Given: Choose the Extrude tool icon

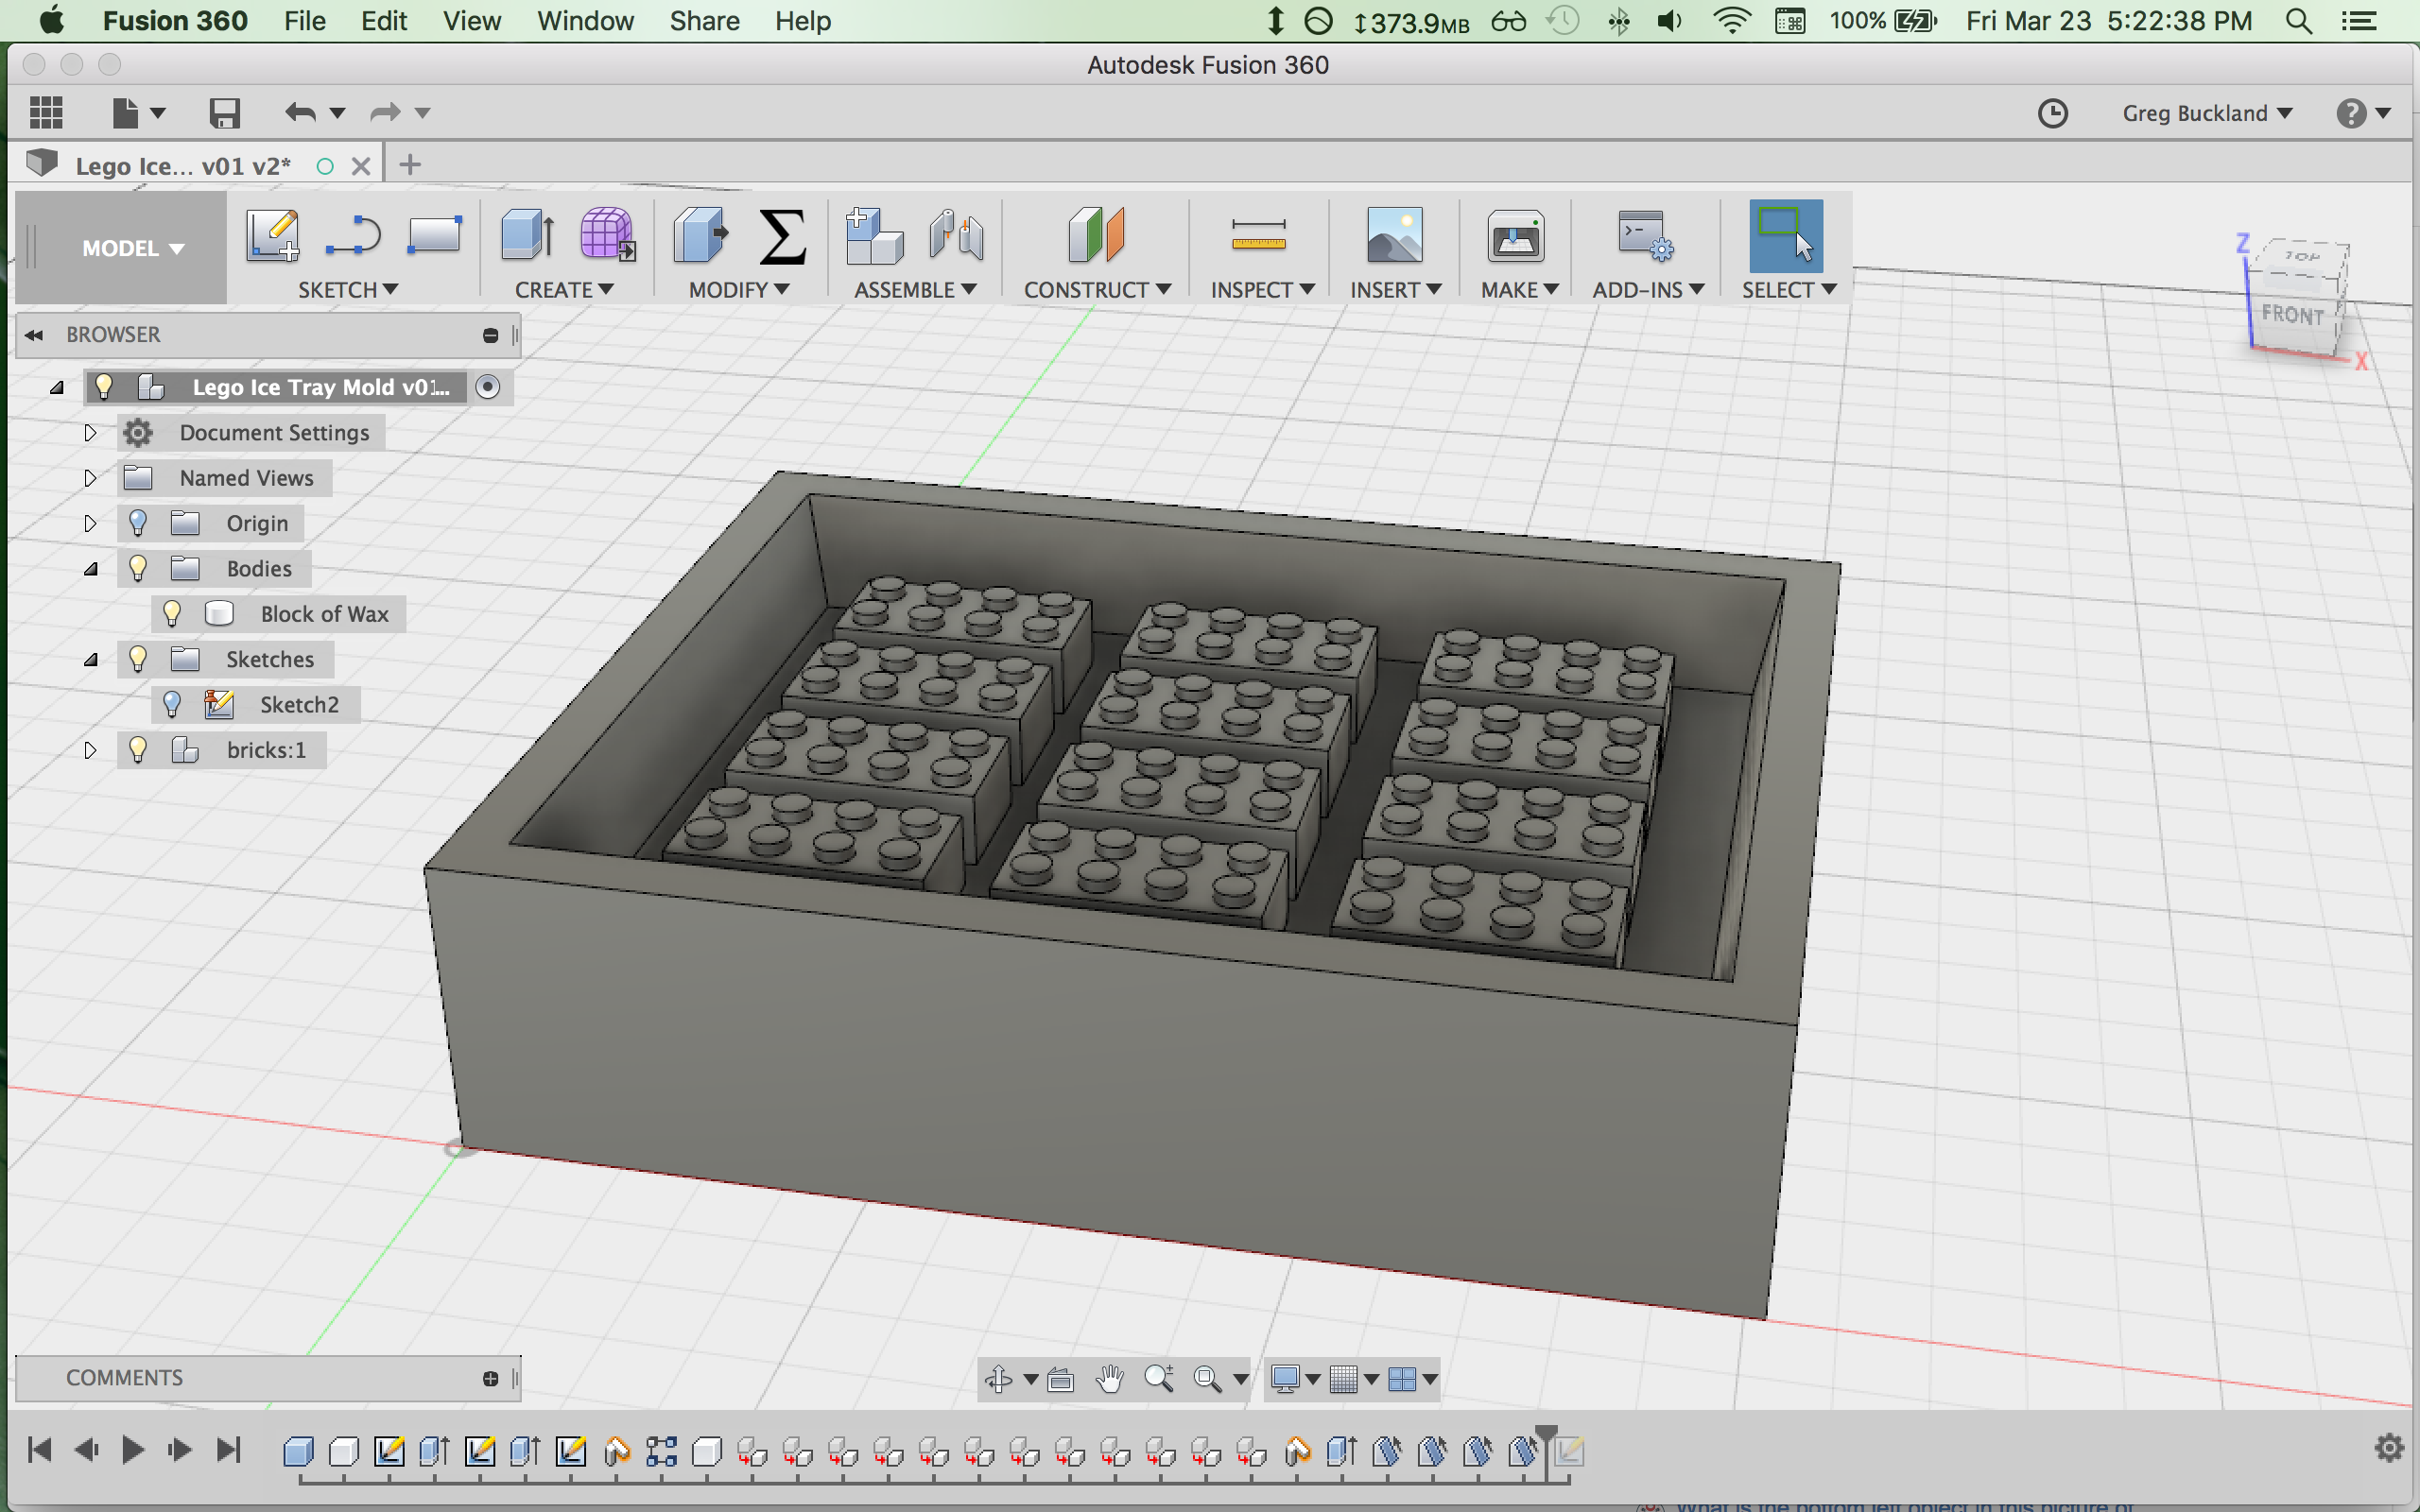Looking at the screenshot, I should click(x=527, y=236).
